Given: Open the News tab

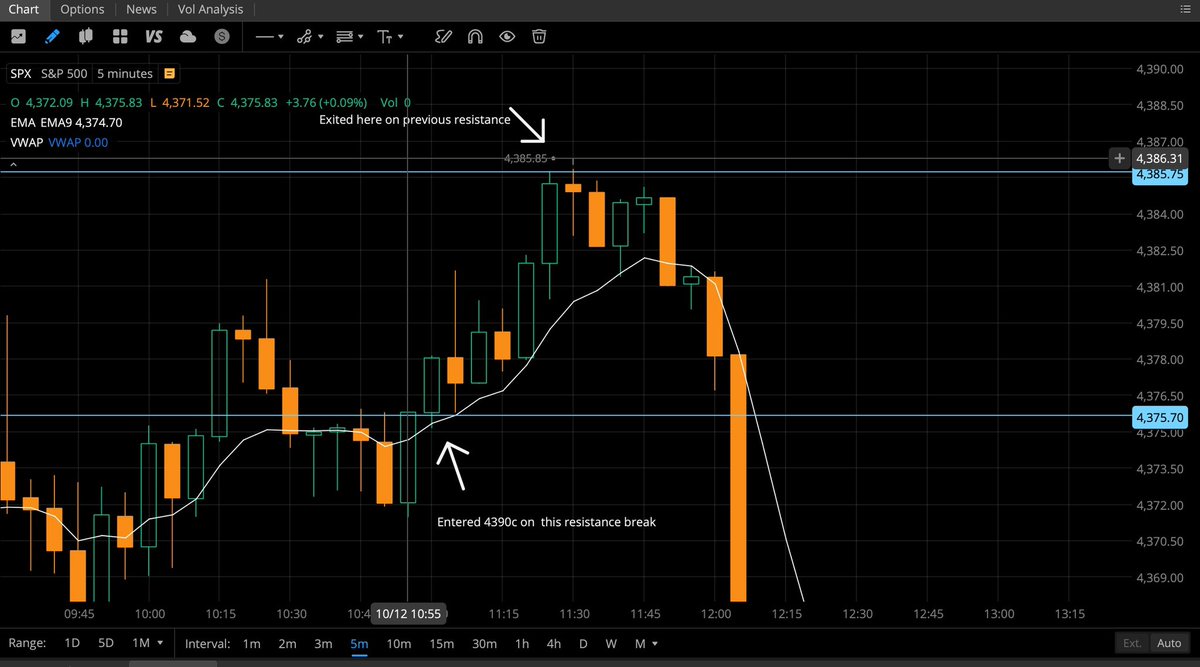Looking at the screenshot, I should 141,9.
